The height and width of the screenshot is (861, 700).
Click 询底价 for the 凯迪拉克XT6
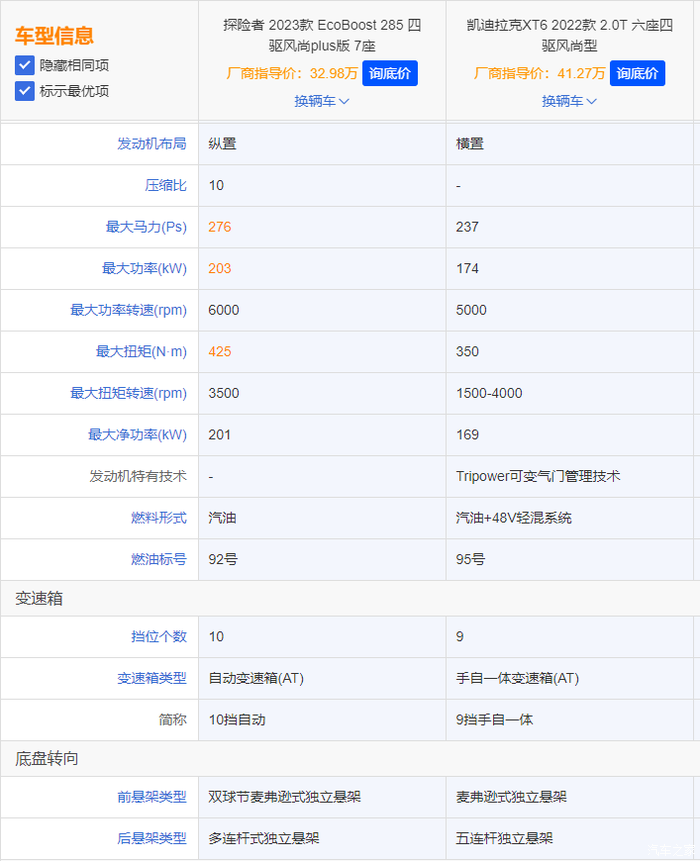pyautogui.click(x=637, y=73)
